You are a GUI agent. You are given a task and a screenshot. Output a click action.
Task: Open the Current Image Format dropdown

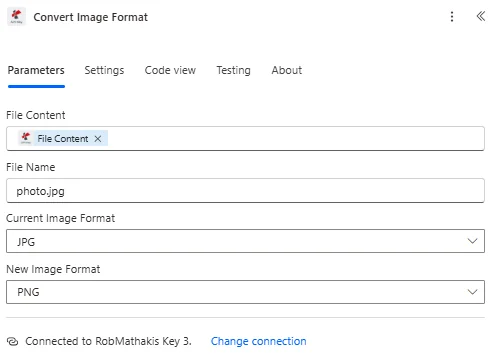(245, 241)
